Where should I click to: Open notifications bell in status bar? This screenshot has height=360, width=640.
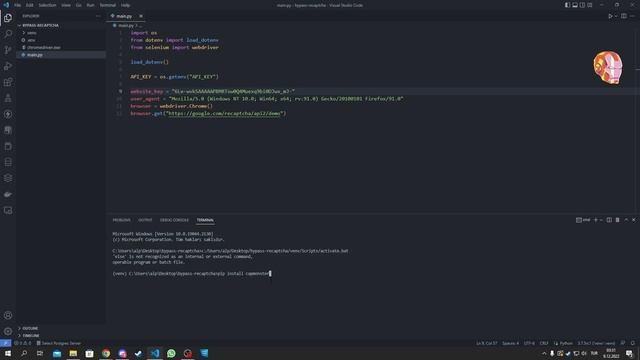[633, 343]
